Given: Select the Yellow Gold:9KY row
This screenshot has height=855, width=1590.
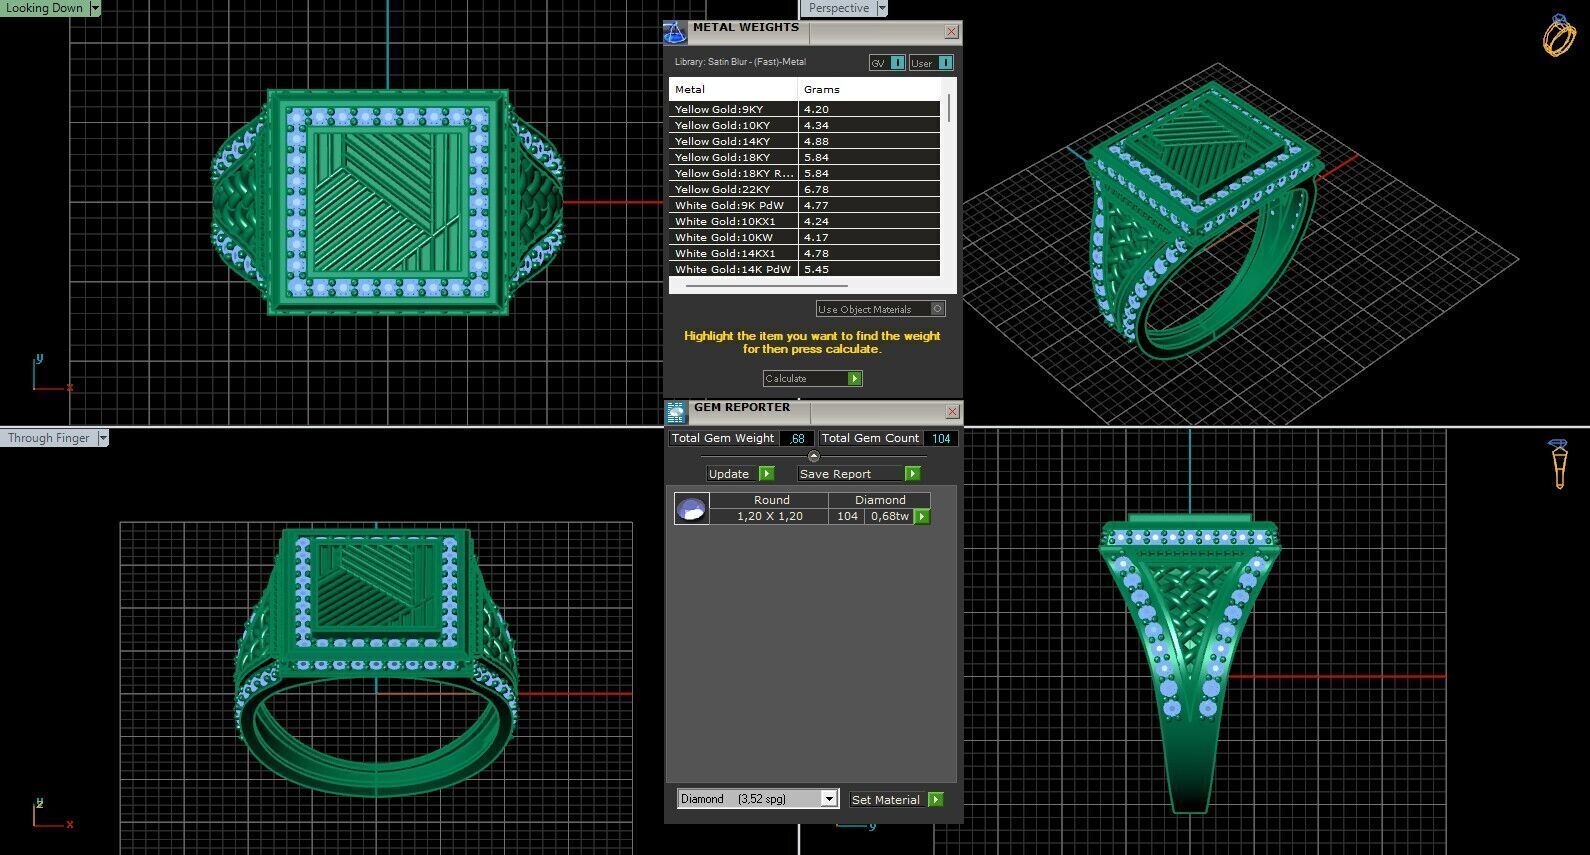Looking at the screenshot, I should coord(804,109).
